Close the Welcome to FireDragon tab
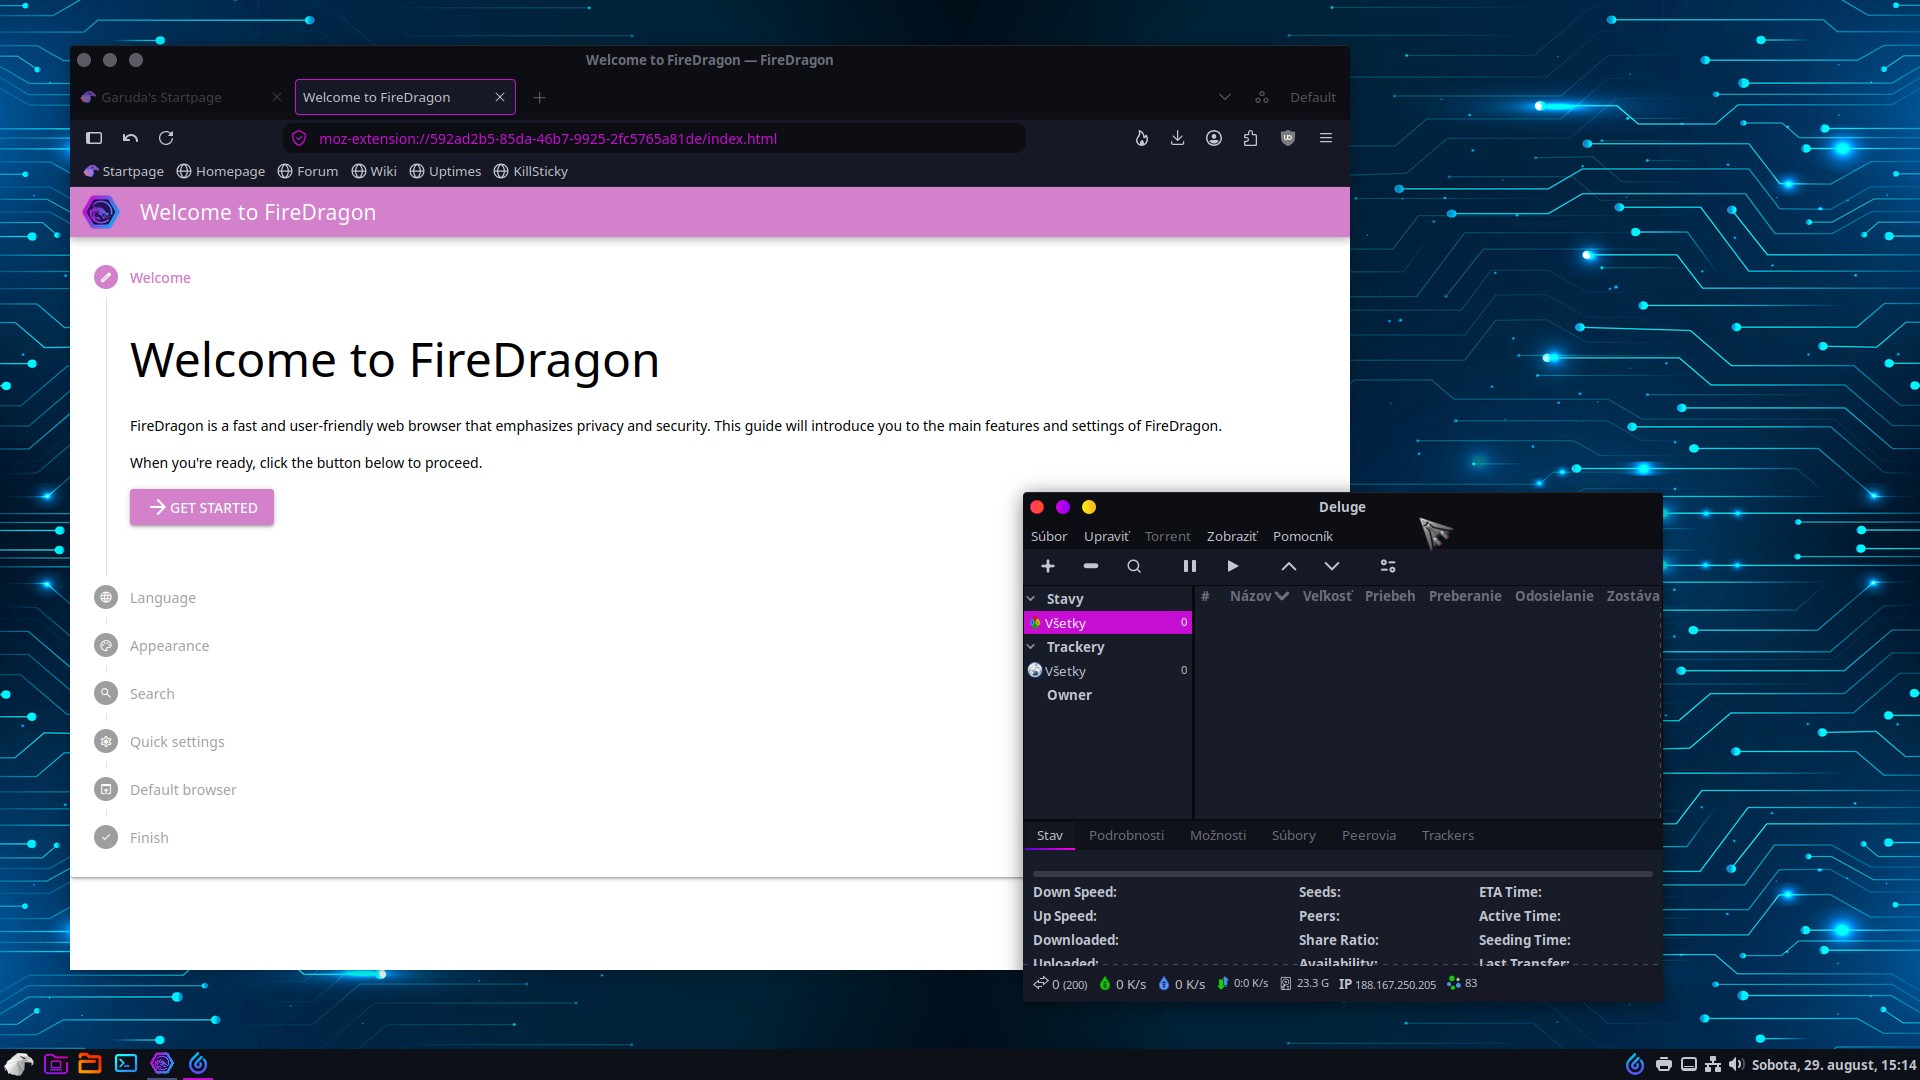Viewport: 1920px width, 1080px height. click(x=500, y=97)
